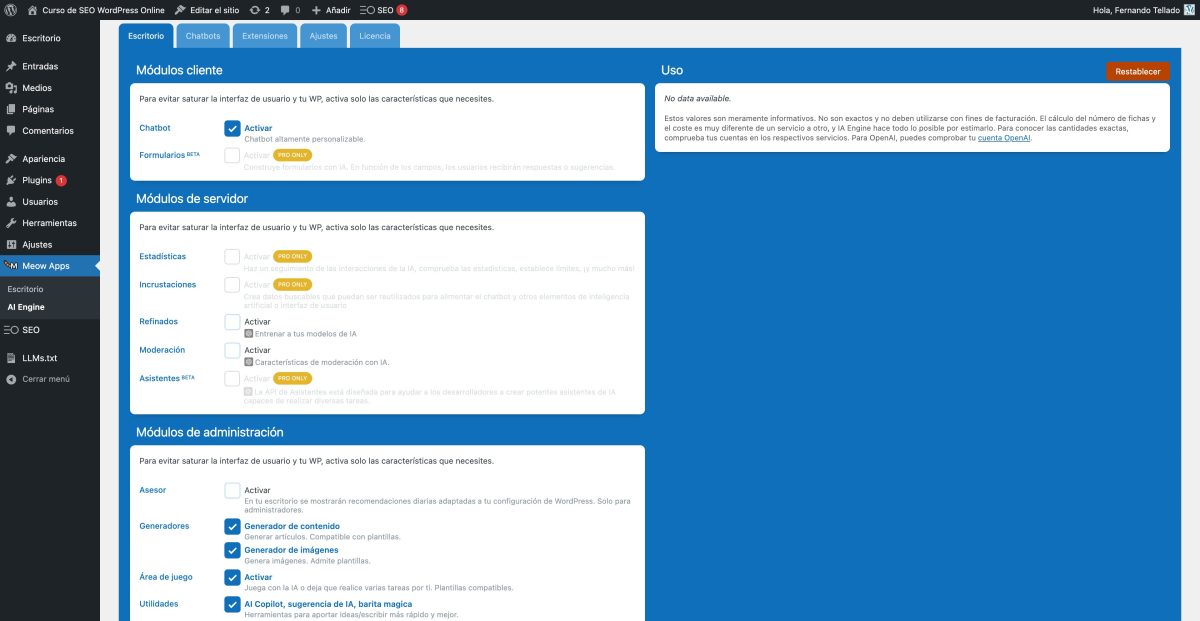Click the Plugins update count badge
1200x621 pixels.
(61, 181)
